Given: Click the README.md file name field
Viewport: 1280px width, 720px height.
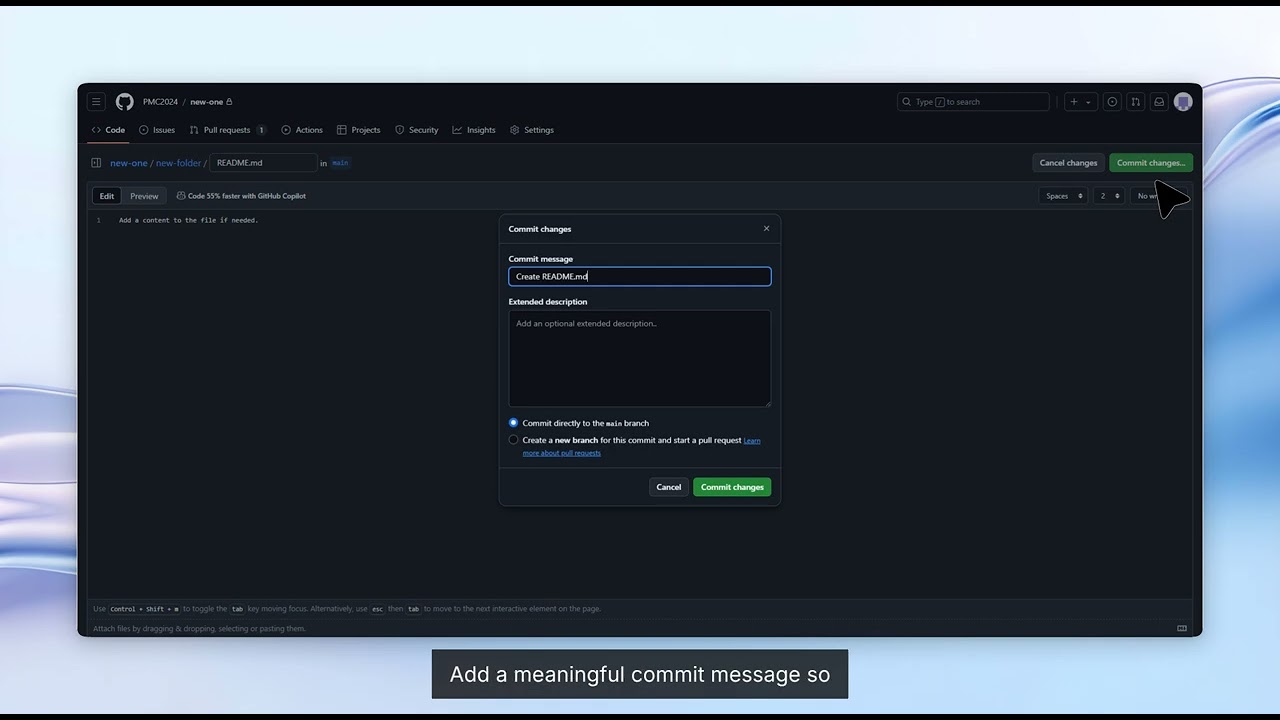Looking at the screenshot, I should [263, 163].
